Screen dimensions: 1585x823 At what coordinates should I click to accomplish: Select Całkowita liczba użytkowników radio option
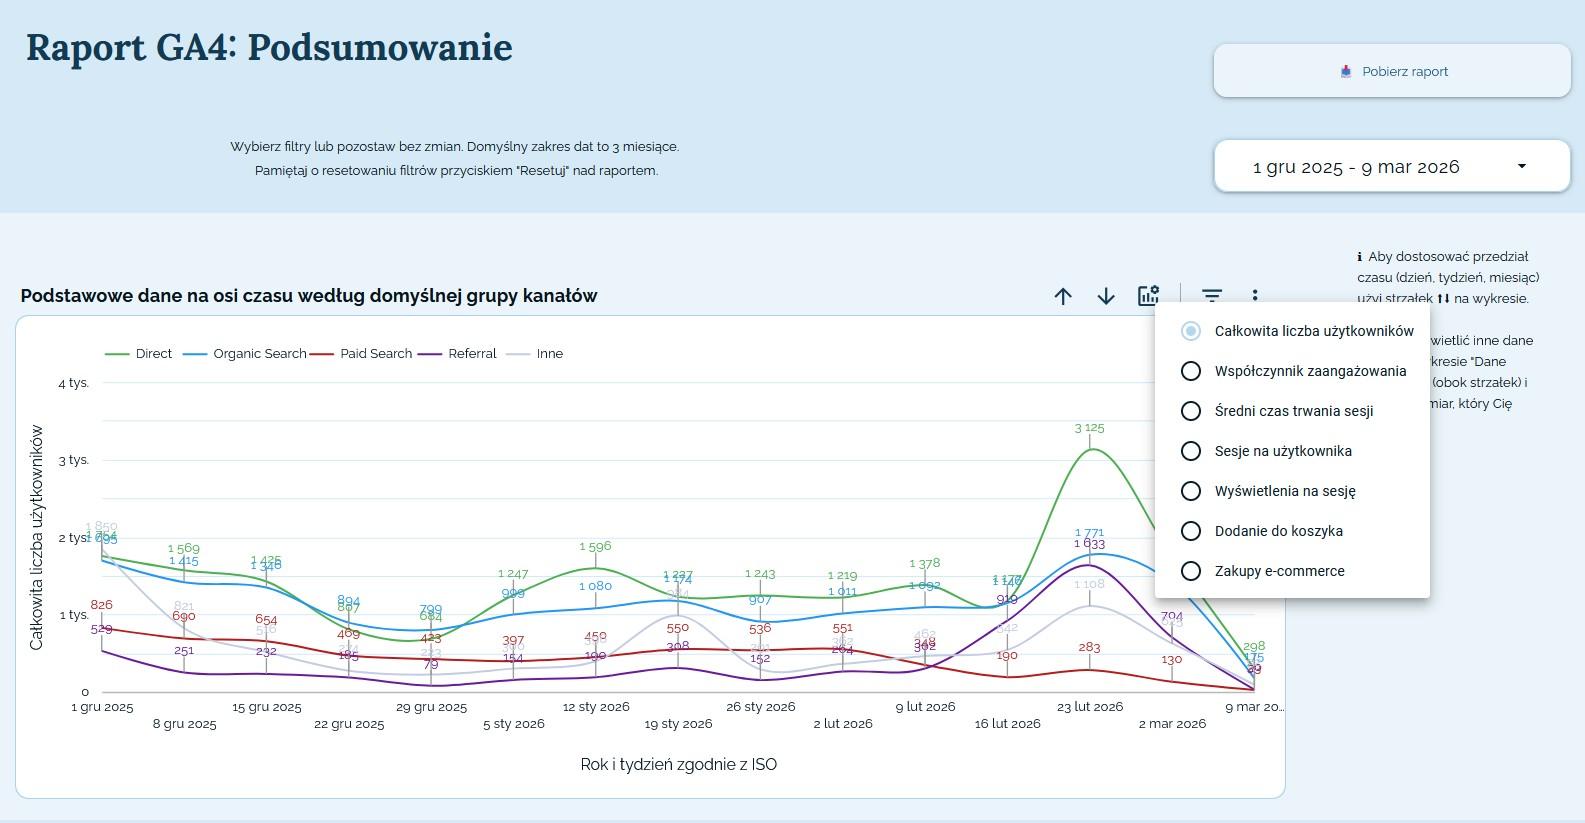1190,331
